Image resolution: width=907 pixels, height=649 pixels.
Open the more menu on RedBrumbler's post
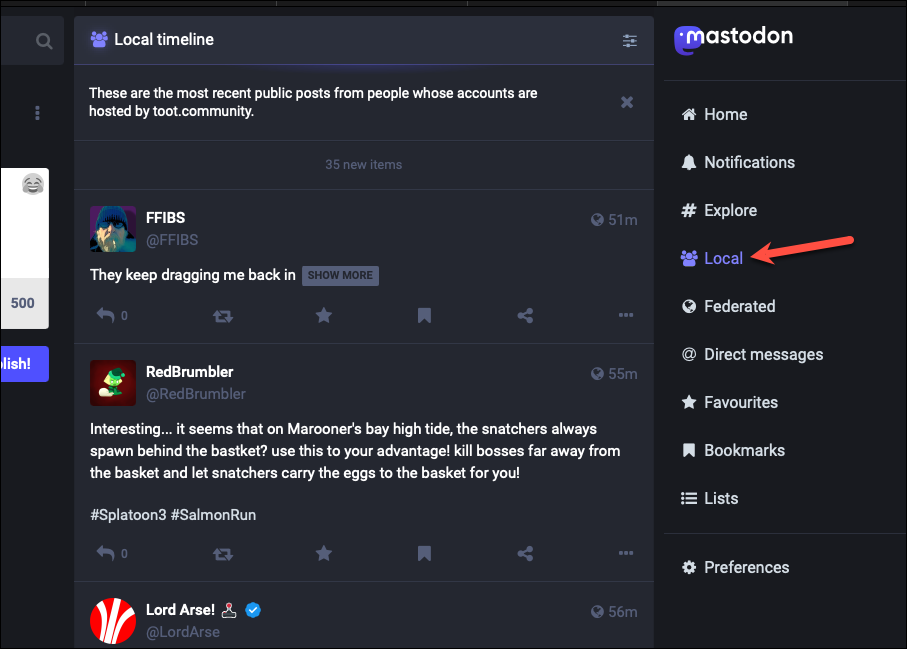click(626, 554)
